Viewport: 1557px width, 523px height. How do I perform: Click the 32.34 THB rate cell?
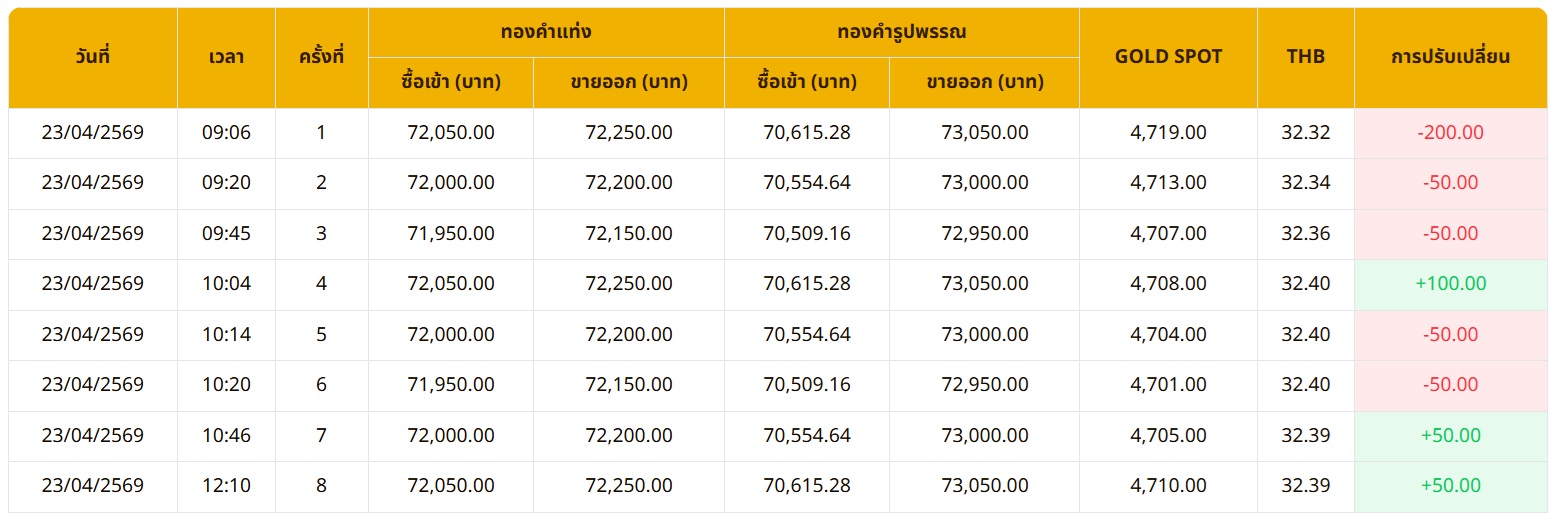tap(1305, 183)
